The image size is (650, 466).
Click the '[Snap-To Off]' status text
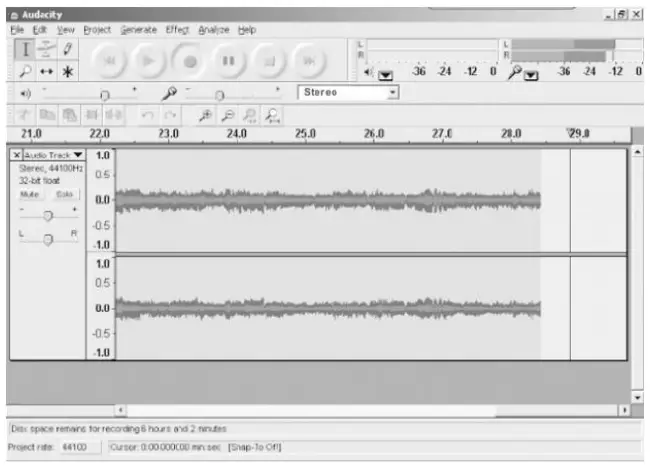pyautogui.click(x=255, y=447)
